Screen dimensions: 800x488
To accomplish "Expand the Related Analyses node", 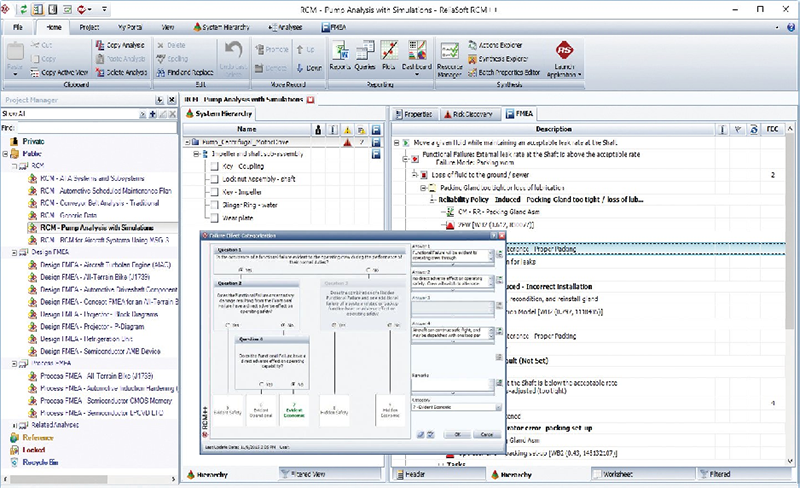I will coord(14,425).
